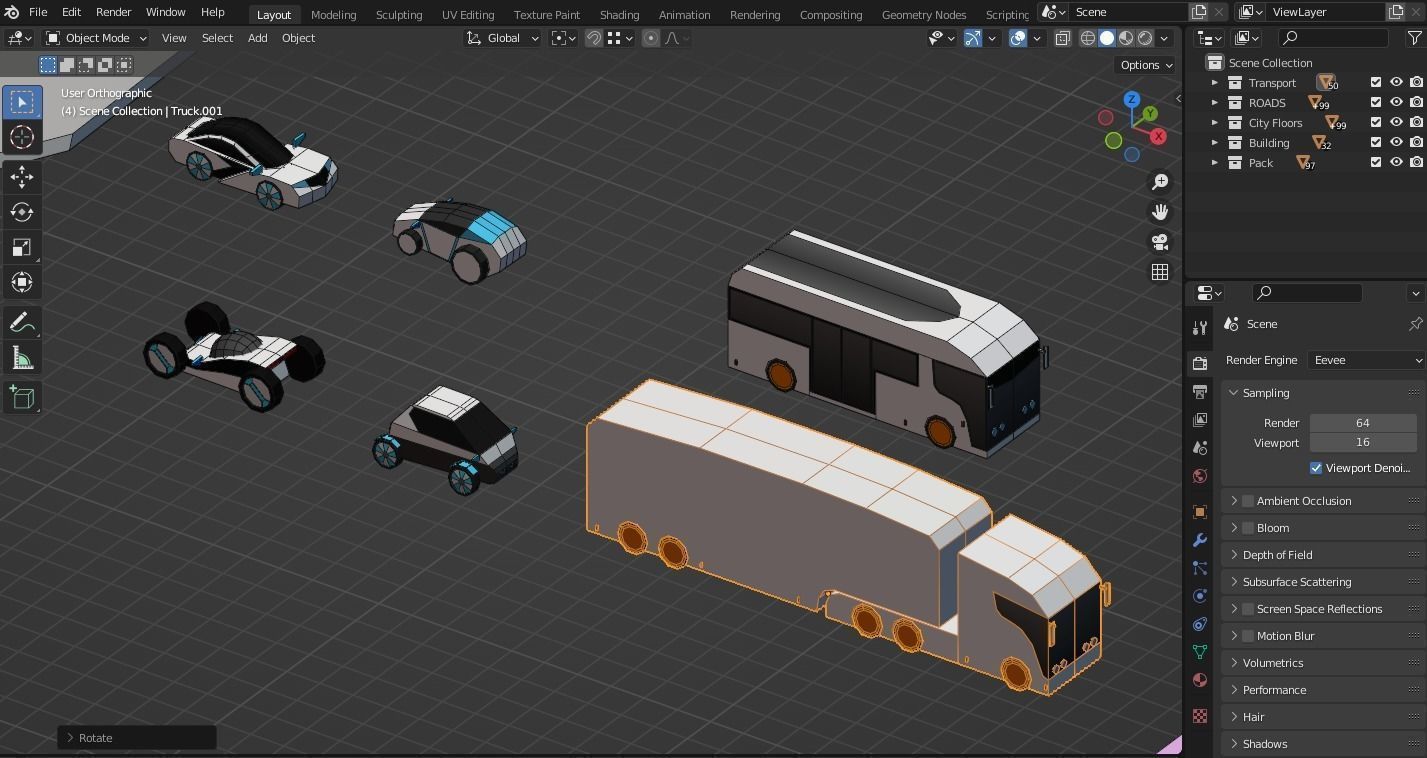Switch to the Geometry Nodes workspace tab
This screenshot has width=1427, height=758.
click(924, 14)
